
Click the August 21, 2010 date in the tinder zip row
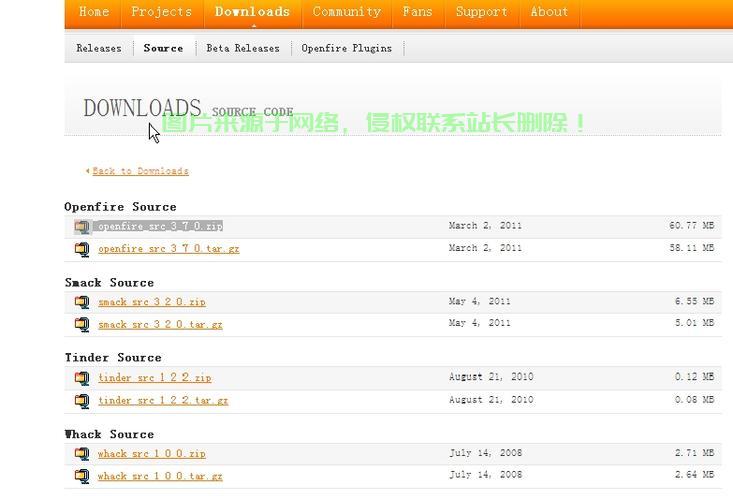click(491, 376)
